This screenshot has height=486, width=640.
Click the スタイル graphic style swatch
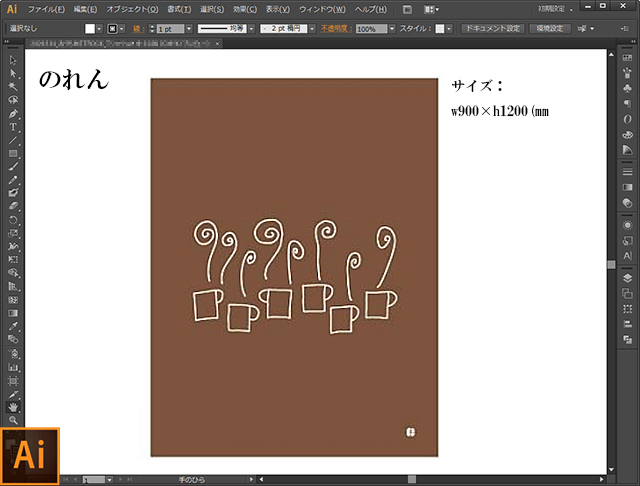[x=440, y=29]
